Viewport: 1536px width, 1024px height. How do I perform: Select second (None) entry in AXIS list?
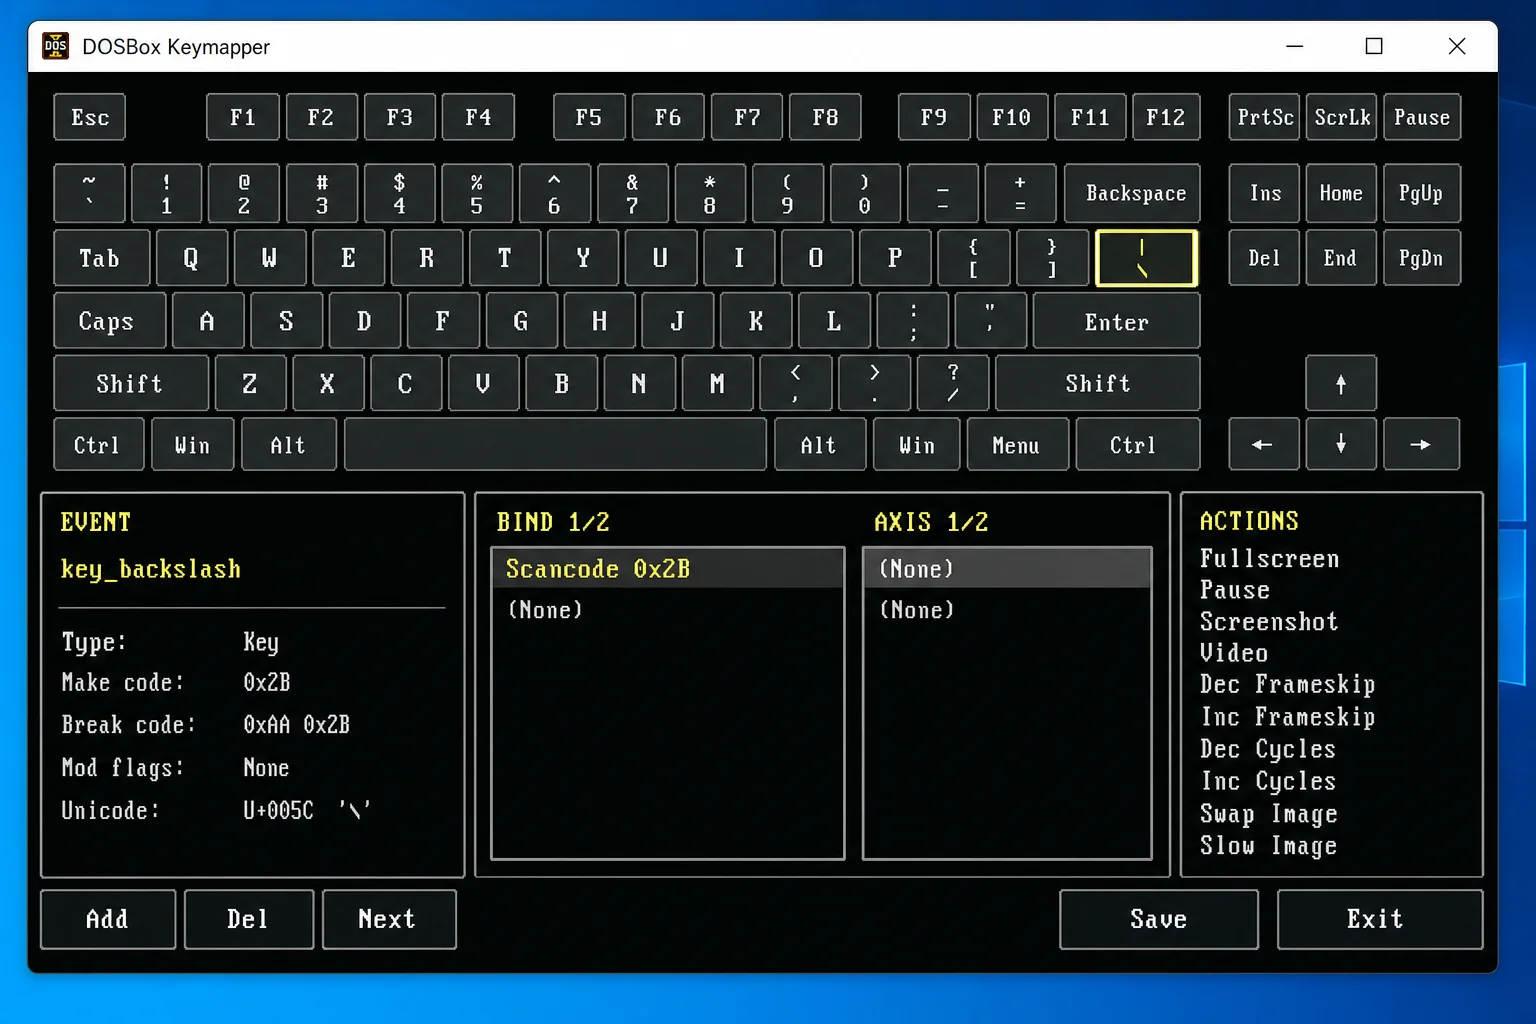pos(1007,610)
